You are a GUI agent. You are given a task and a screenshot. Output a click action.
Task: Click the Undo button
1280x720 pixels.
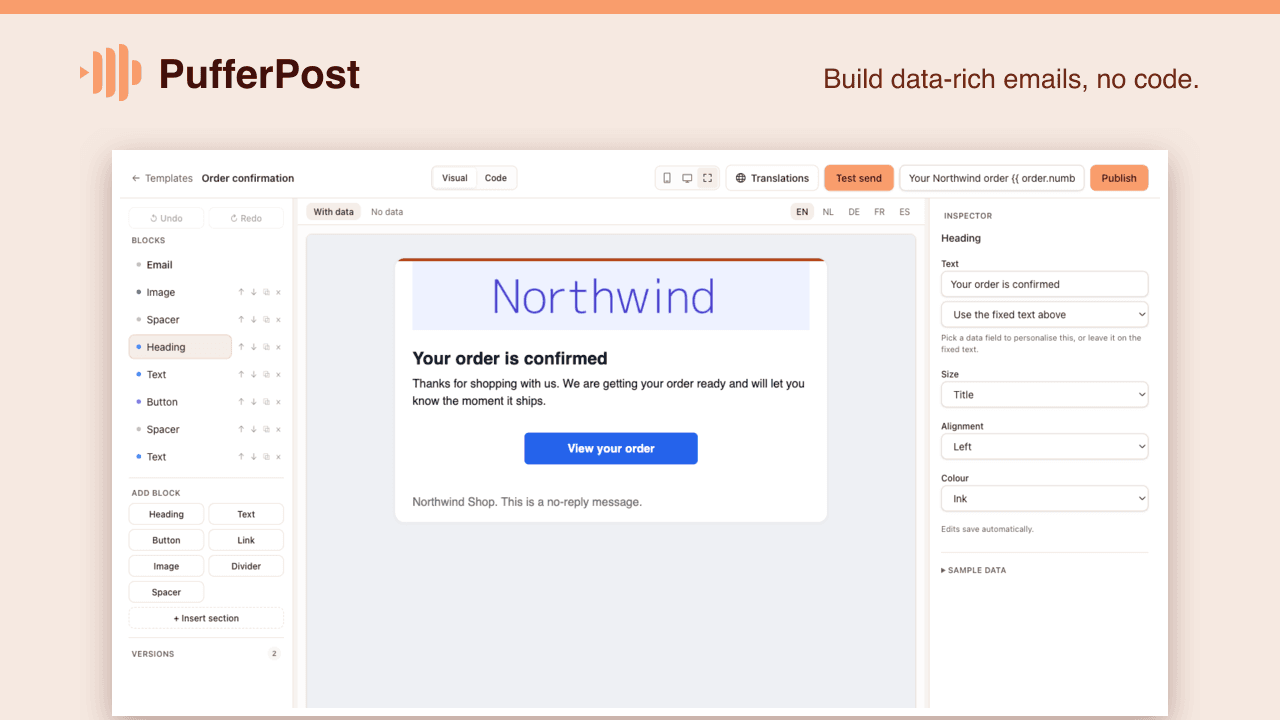coord(166,218)
